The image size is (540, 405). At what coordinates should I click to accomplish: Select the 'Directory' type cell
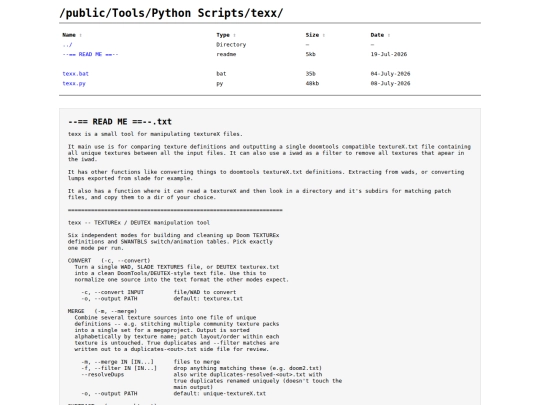pyautogui.click(x=231, y=45)
